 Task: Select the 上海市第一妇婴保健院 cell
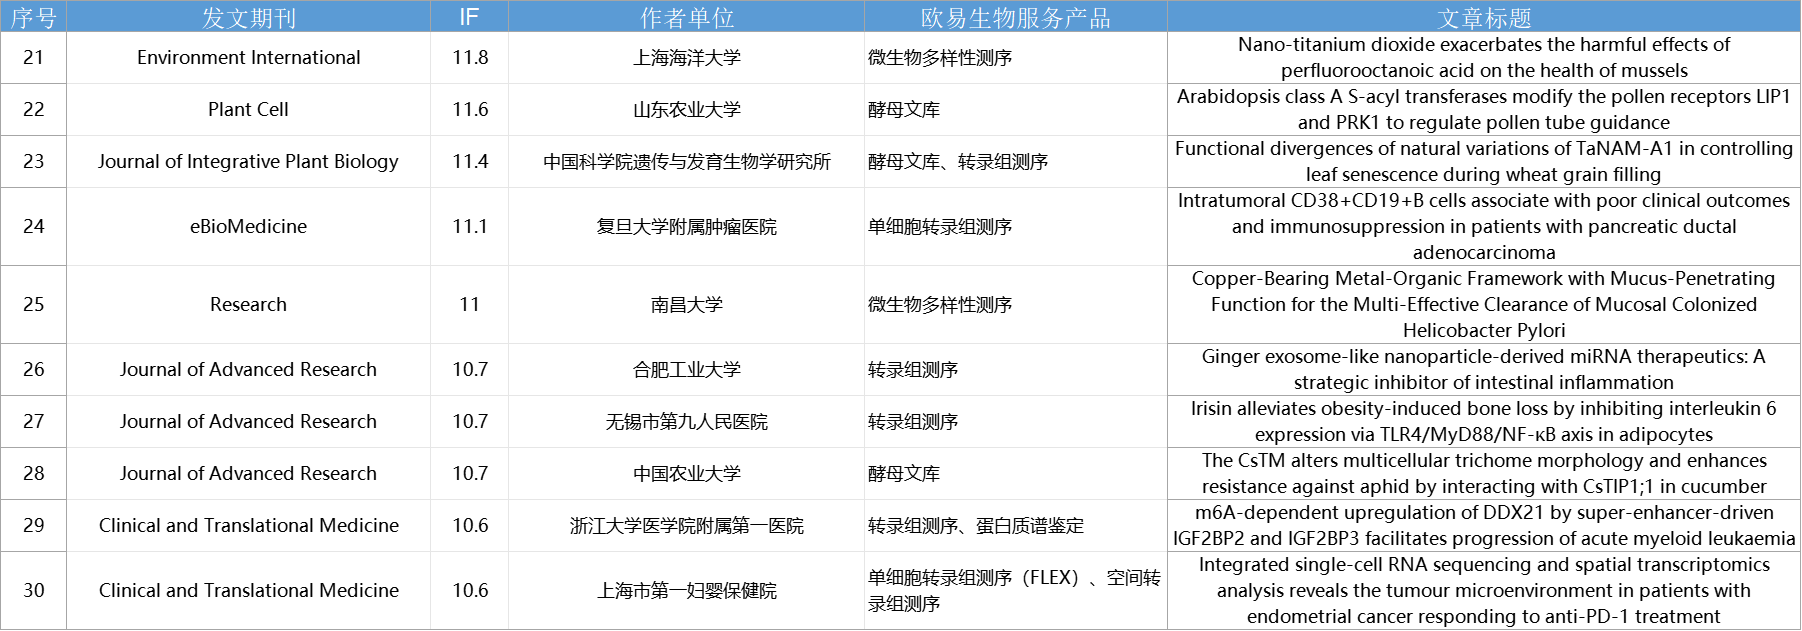pos(686,591)
